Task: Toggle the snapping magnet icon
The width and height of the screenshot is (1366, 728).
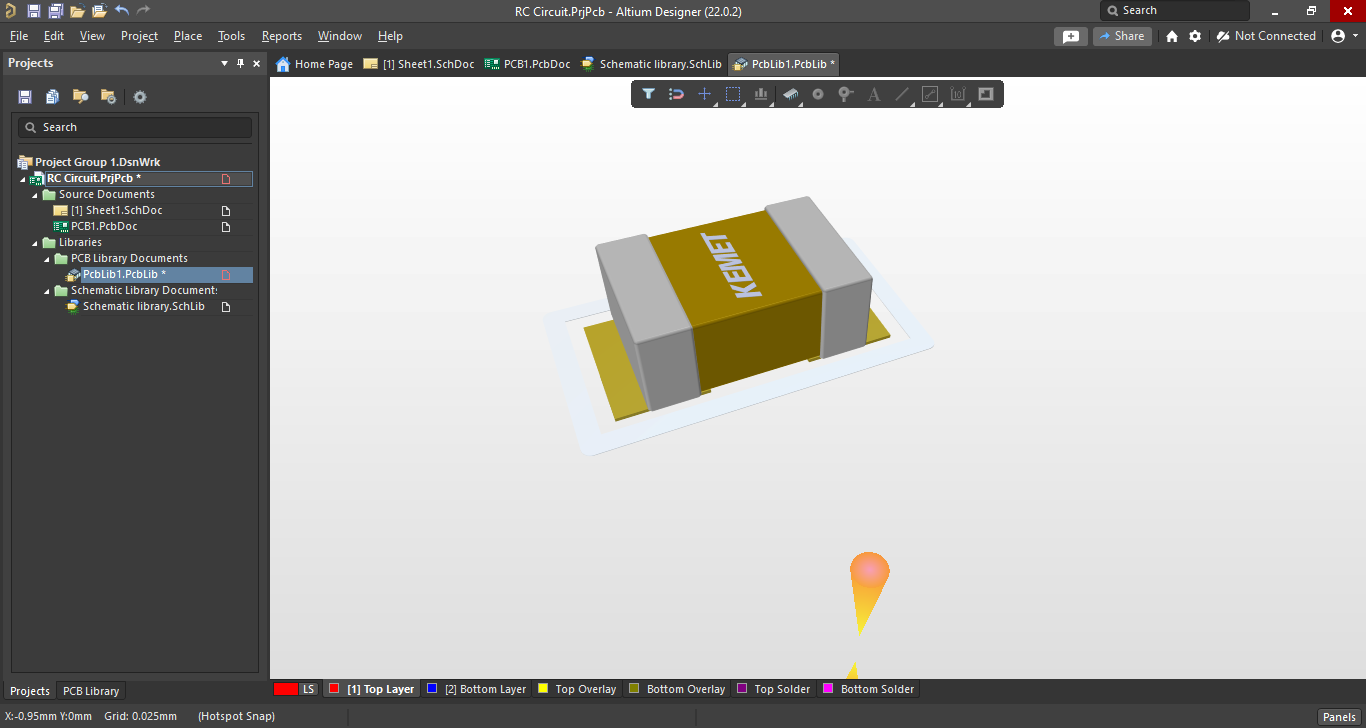Action: point(677,94)
